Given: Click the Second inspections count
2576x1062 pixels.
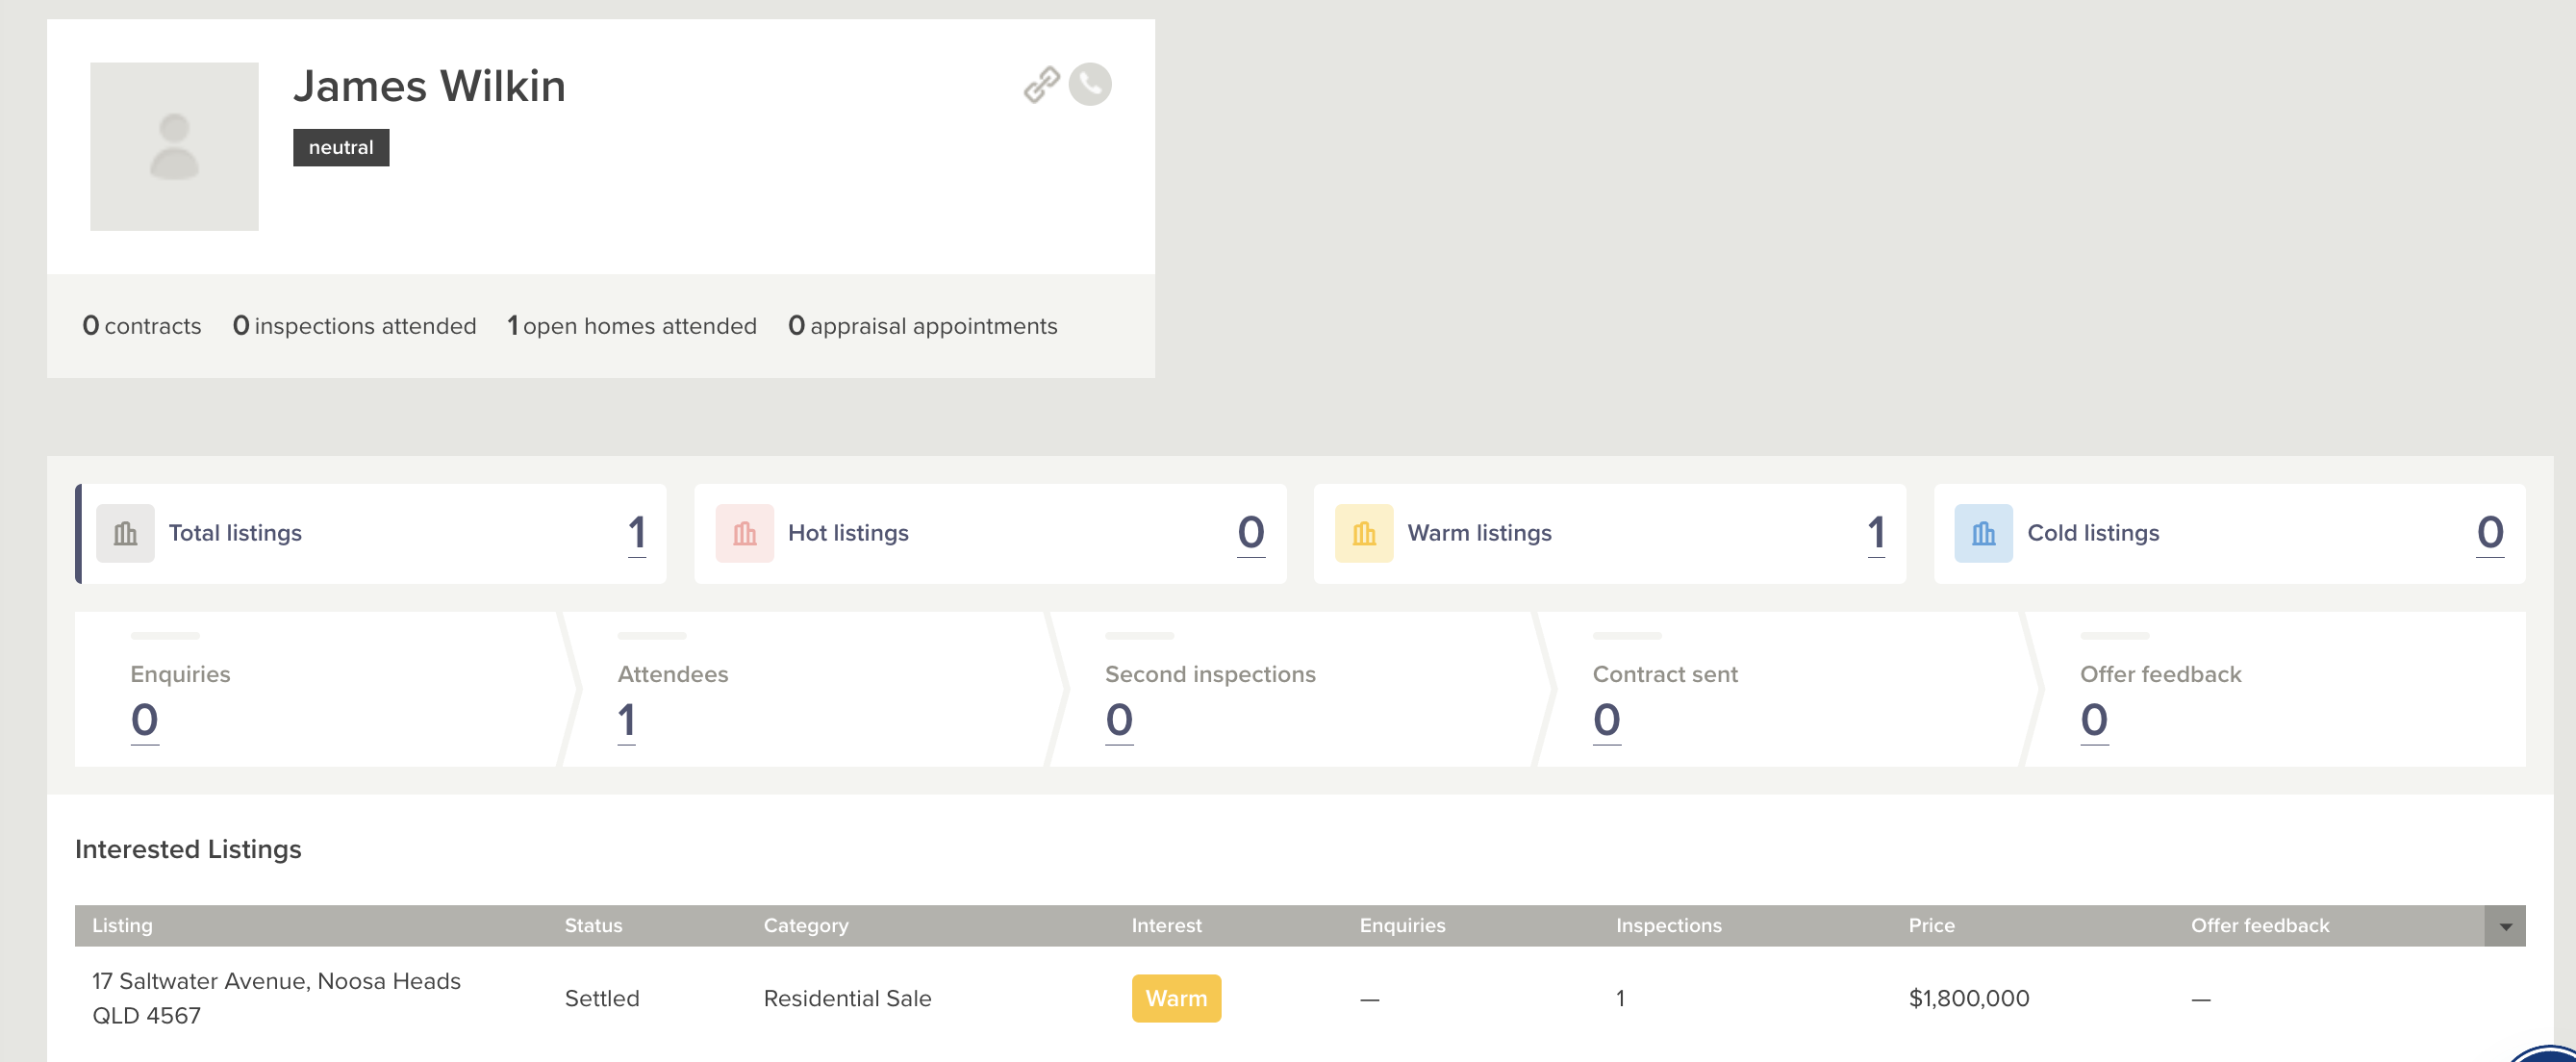Looking at the screenshot, I should pos(1118,719).
